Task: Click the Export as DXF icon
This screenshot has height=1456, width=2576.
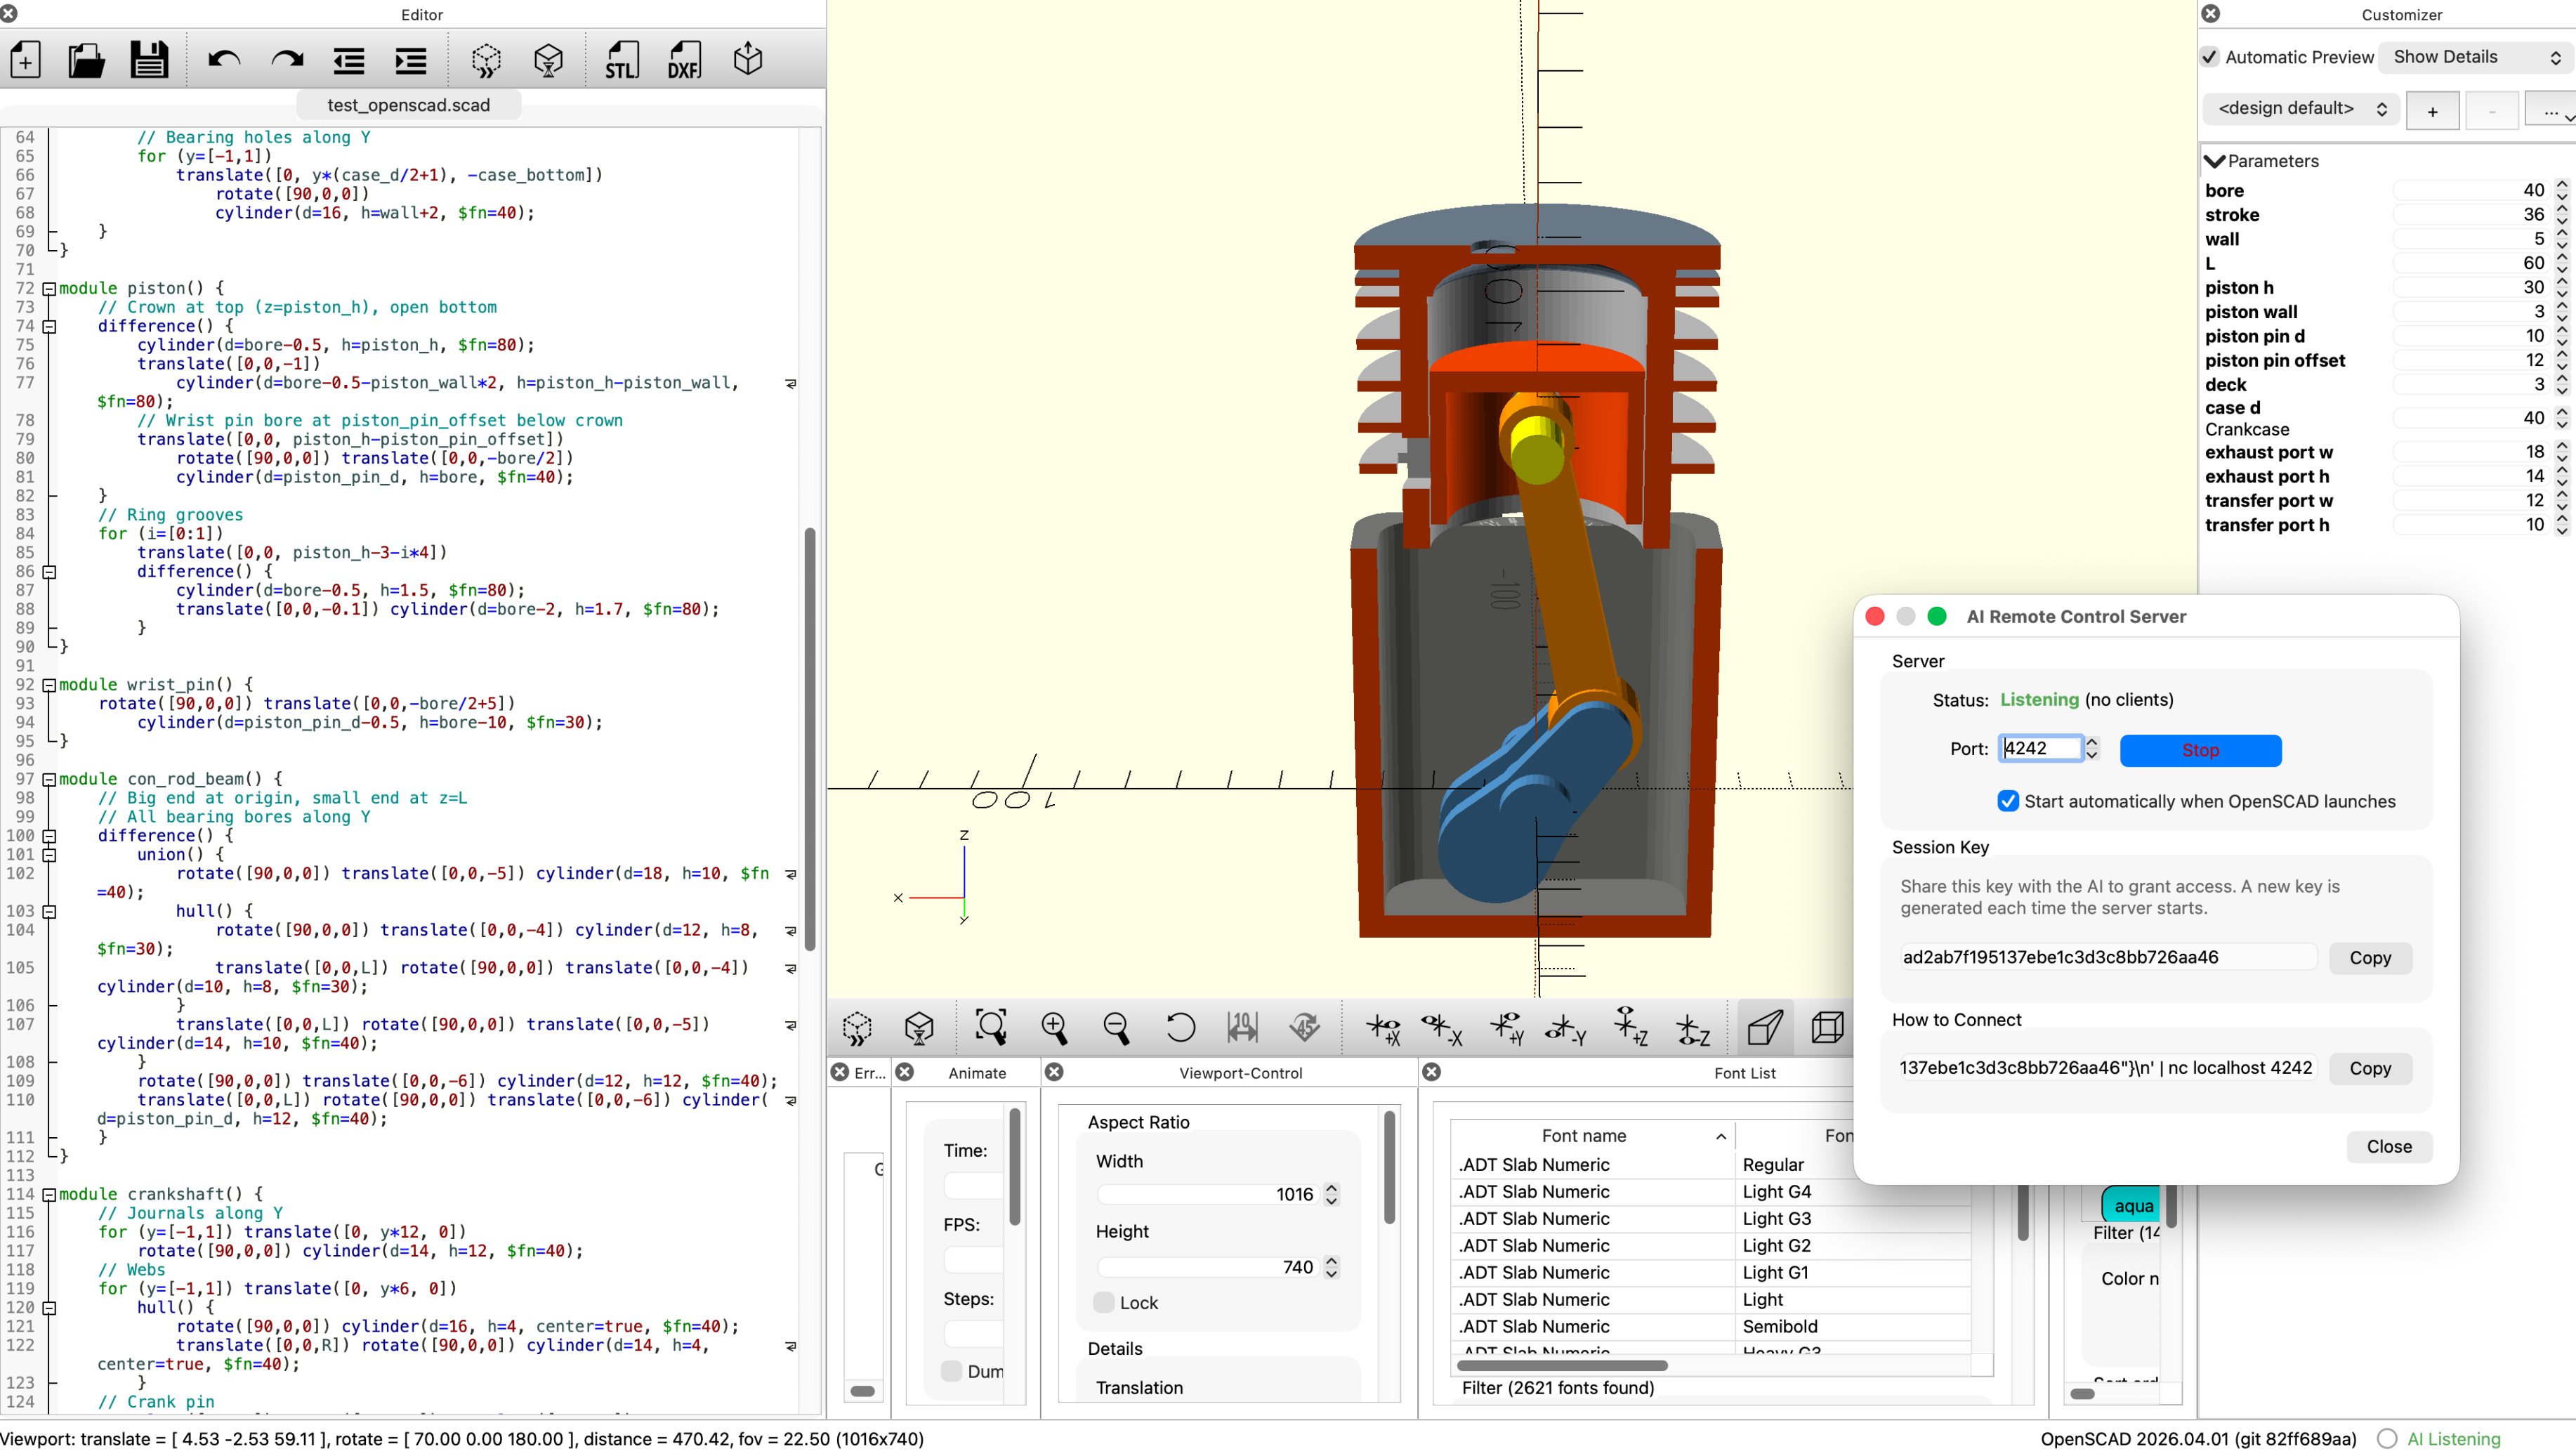Action: coord(684,60)
